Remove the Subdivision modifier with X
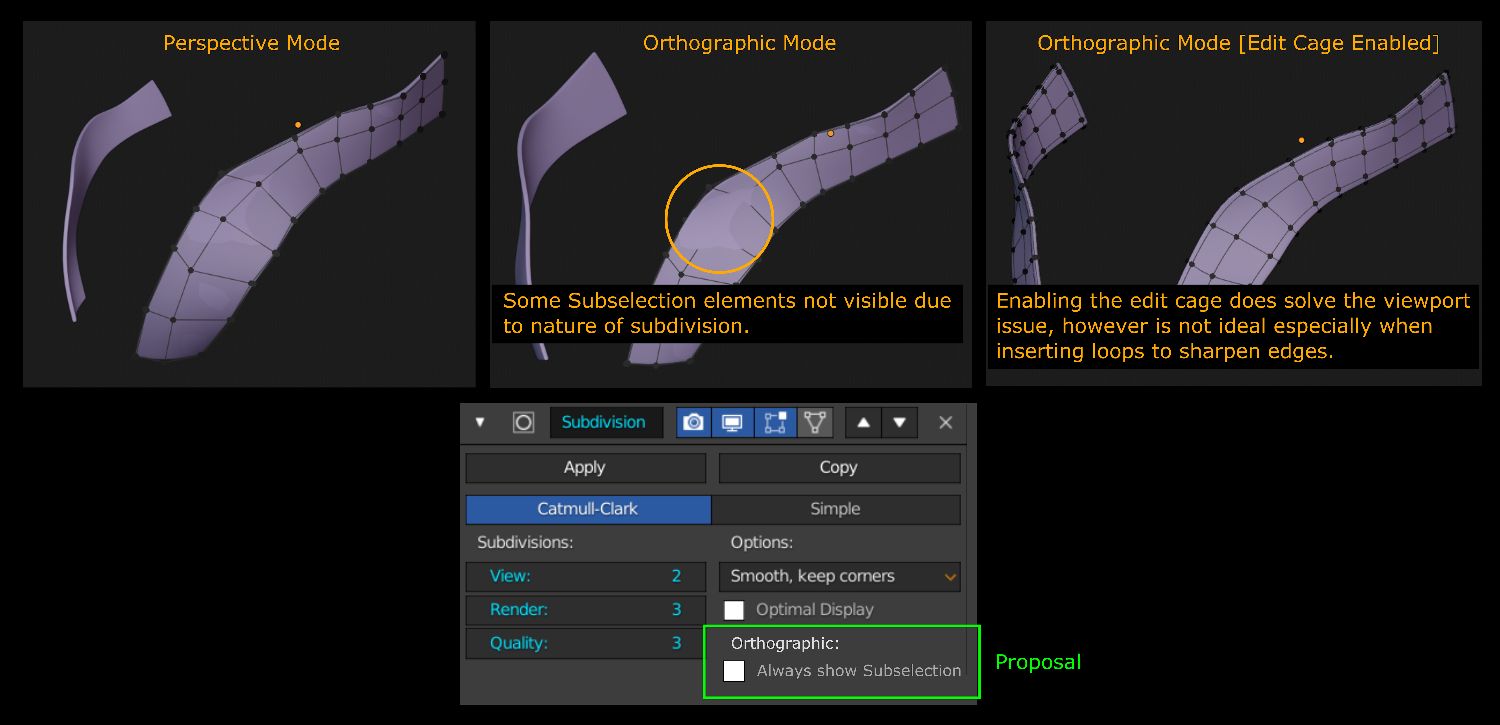Image resolution: width=1500 pixels, height=725 pixels. pos(946,422)
